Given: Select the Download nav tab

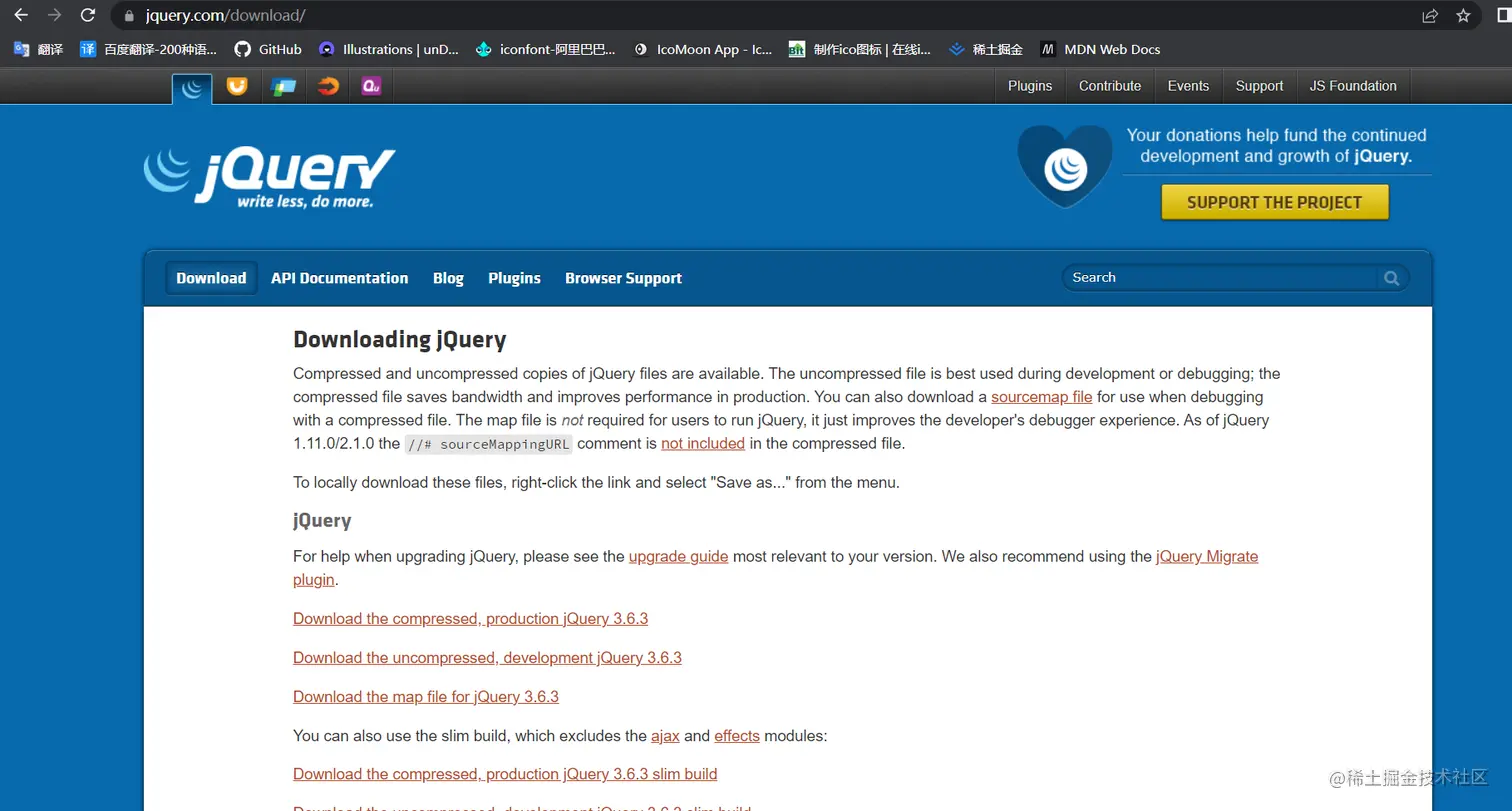Looking at the screenshot, I should click(x=211, y=278).
